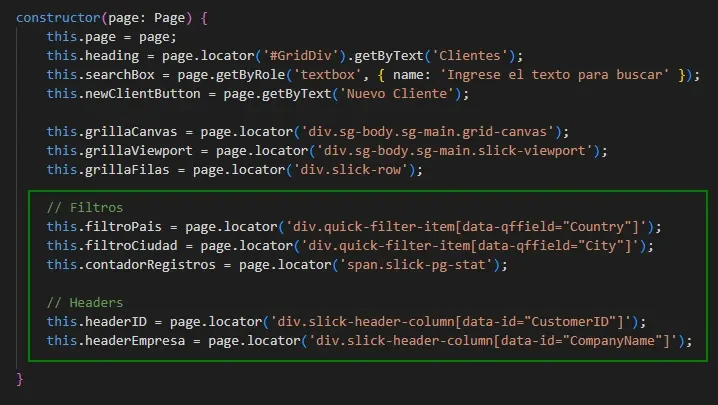Click the headerEmpresa property name
The image size is (718, 405).
tap(135, 341)
